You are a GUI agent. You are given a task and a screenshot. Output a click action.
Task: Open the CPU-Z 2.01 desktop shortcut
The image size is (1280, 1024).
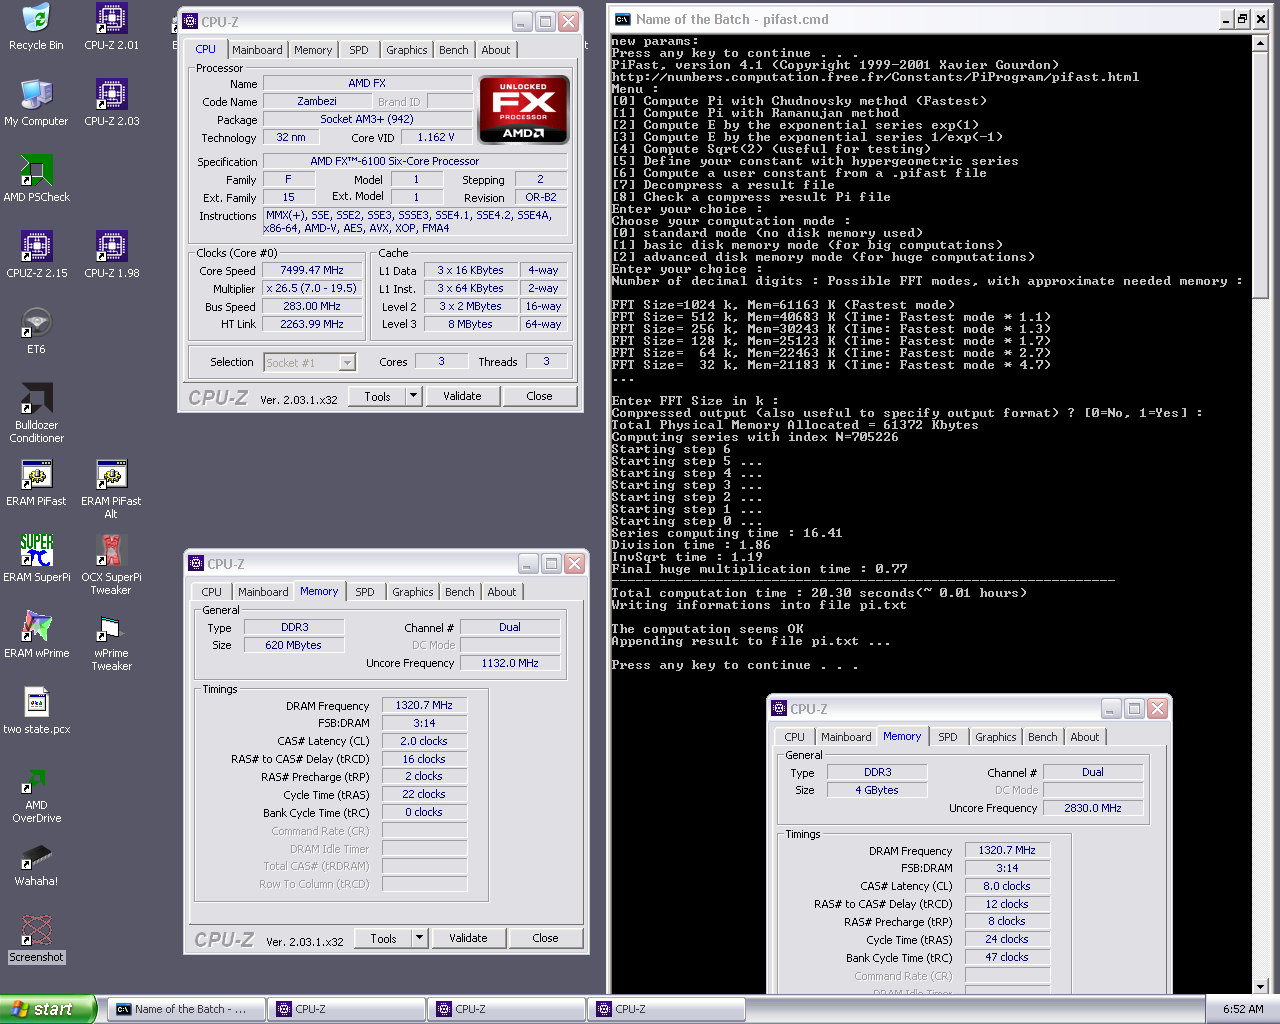click(x=111, y=27)
